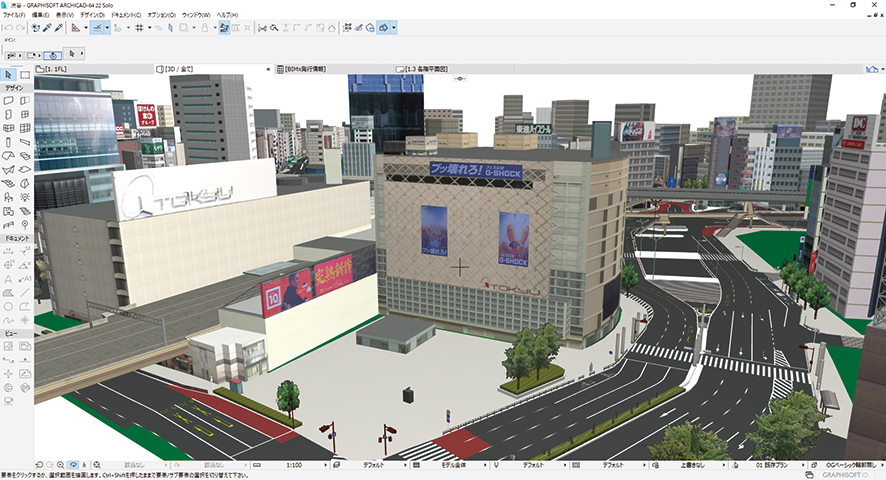Select the Line tool under ドキュメント
Screen dimensions: 886x480
coord(25,293)
